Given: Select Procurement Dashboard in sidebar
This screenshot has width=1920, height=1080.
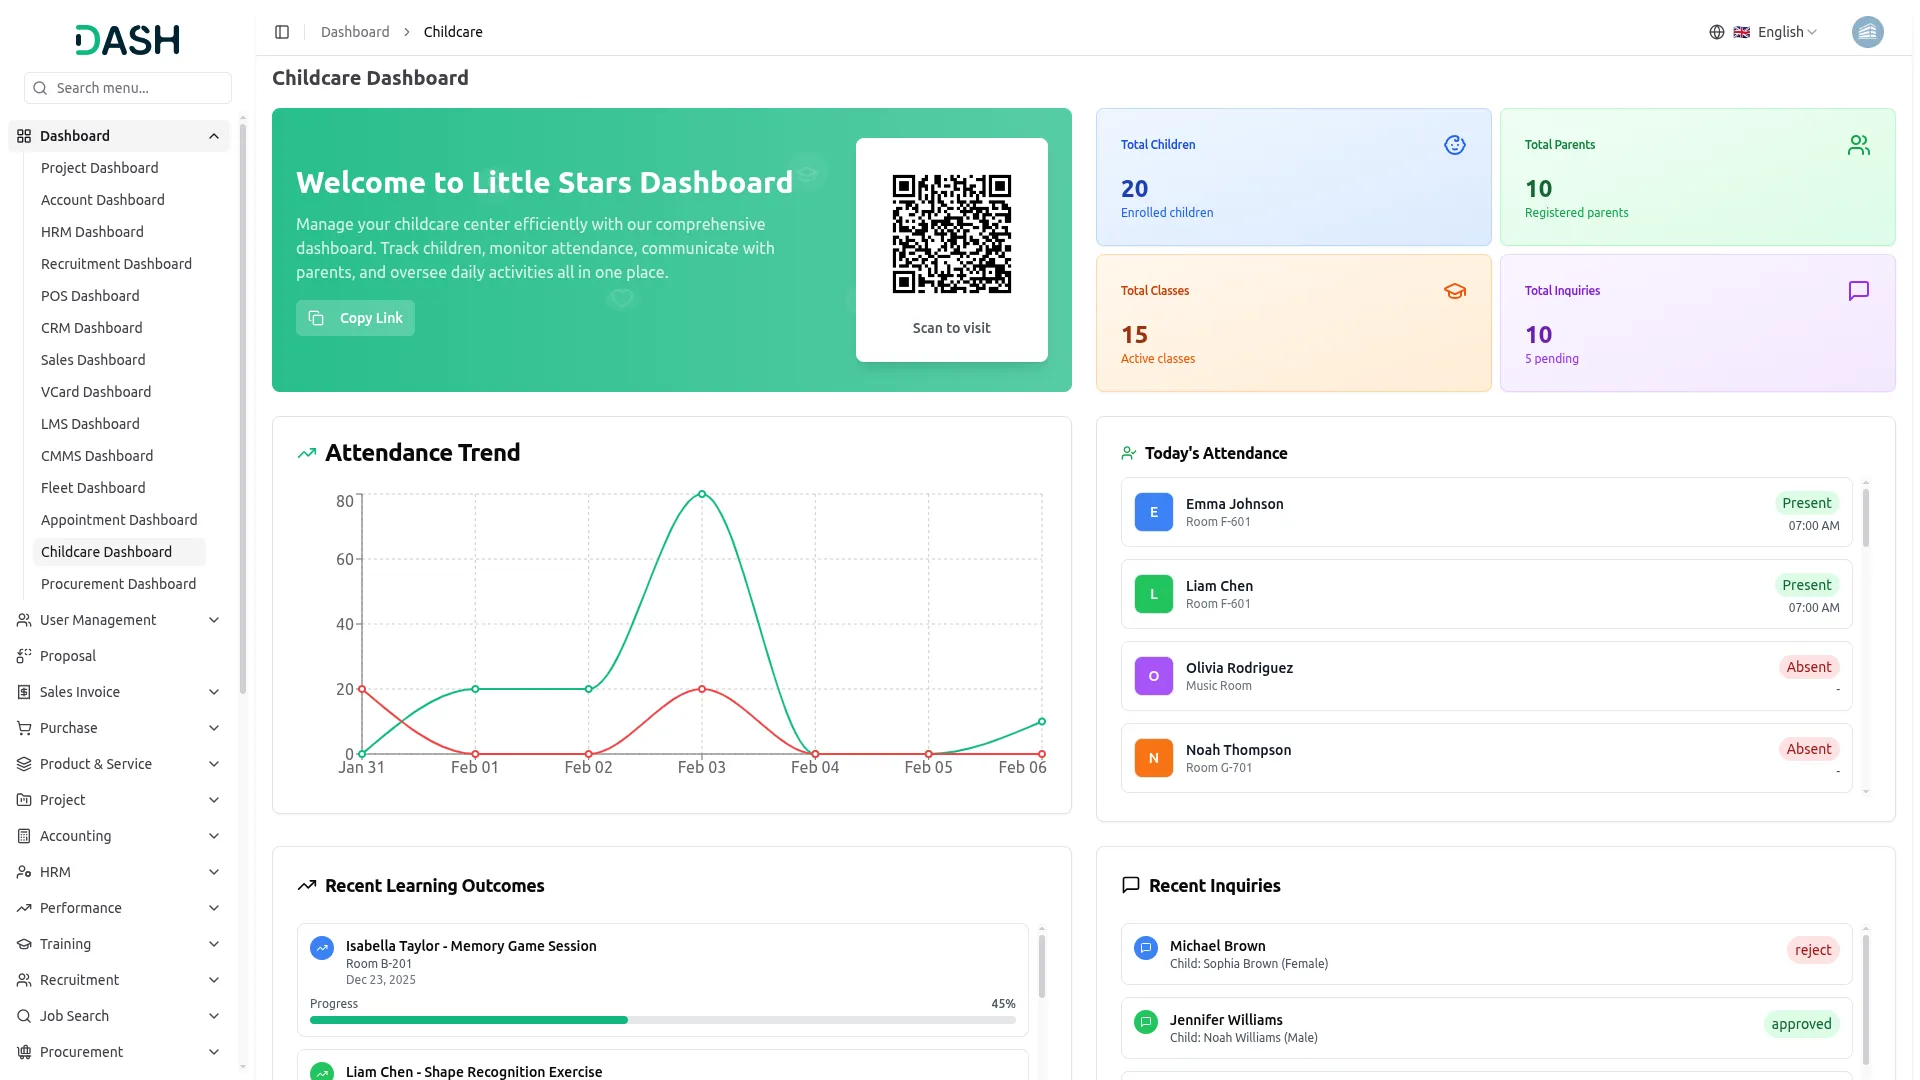Looking at the screenshot, I should click(118, 584).
